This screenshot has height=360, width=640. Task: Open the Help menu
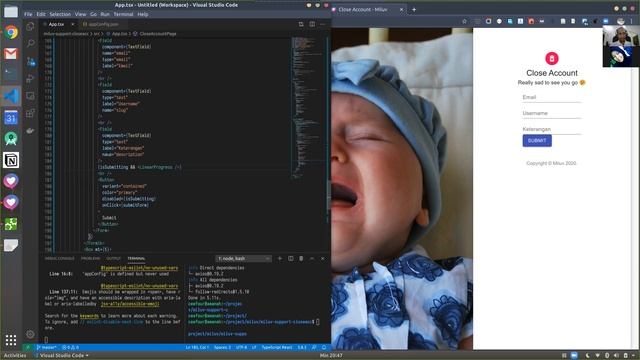(143, 14)
